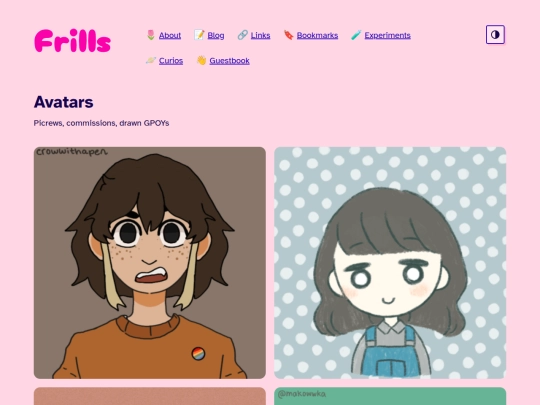Viewport: 540px width, 405px height.
Task: Open the Links navigation item
Action: pos(260,35)
